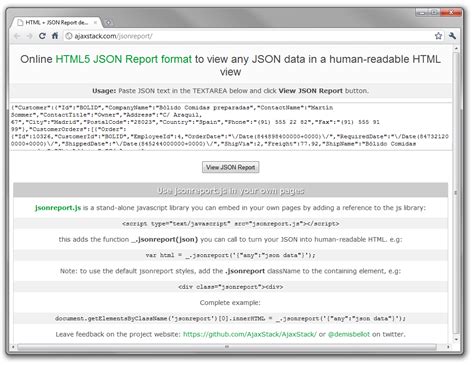Go forward with the browser forward arrow
Viewport: 474px width, 365px height.
click(x=30, y=36)
